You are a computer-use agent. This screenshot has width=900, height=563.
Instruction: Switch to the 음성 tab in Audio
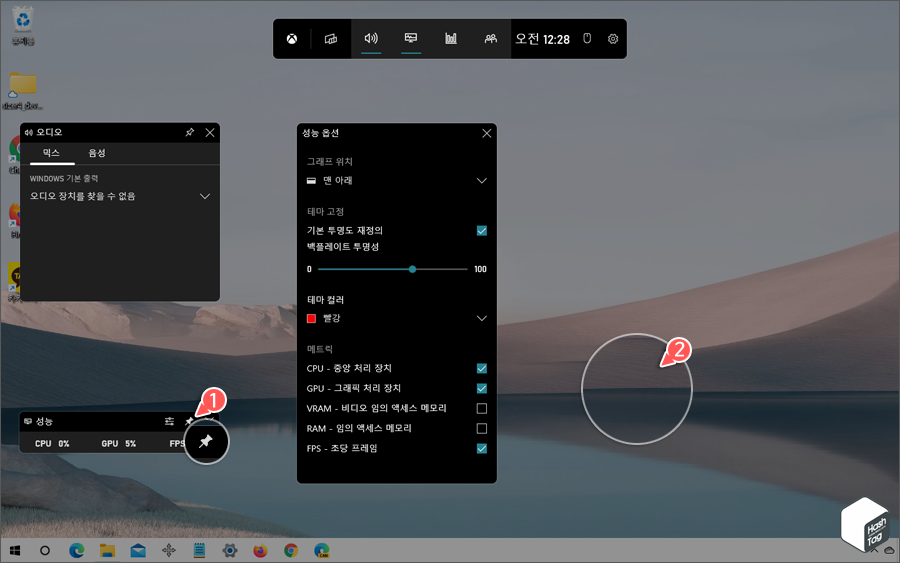coord(96,153)
